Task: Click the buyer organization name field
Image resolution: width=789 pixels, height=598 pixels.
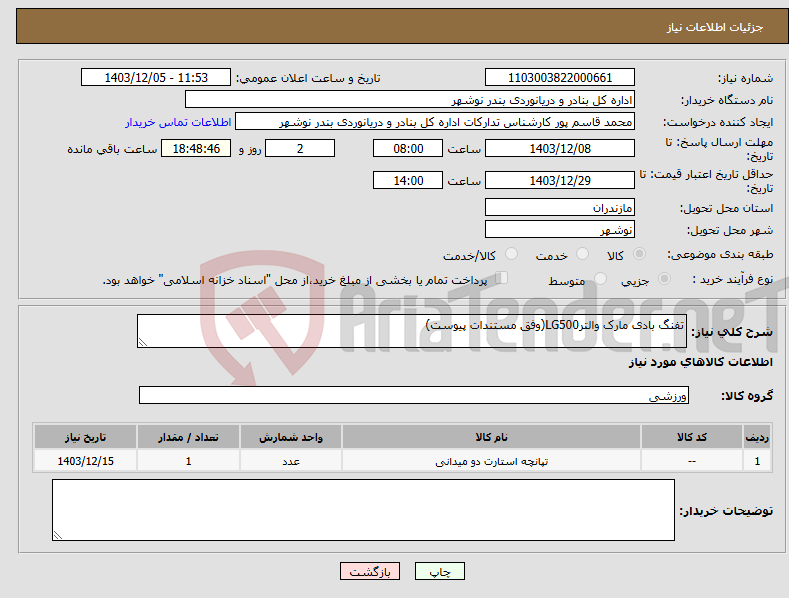Action: click(x=410, y=100)
